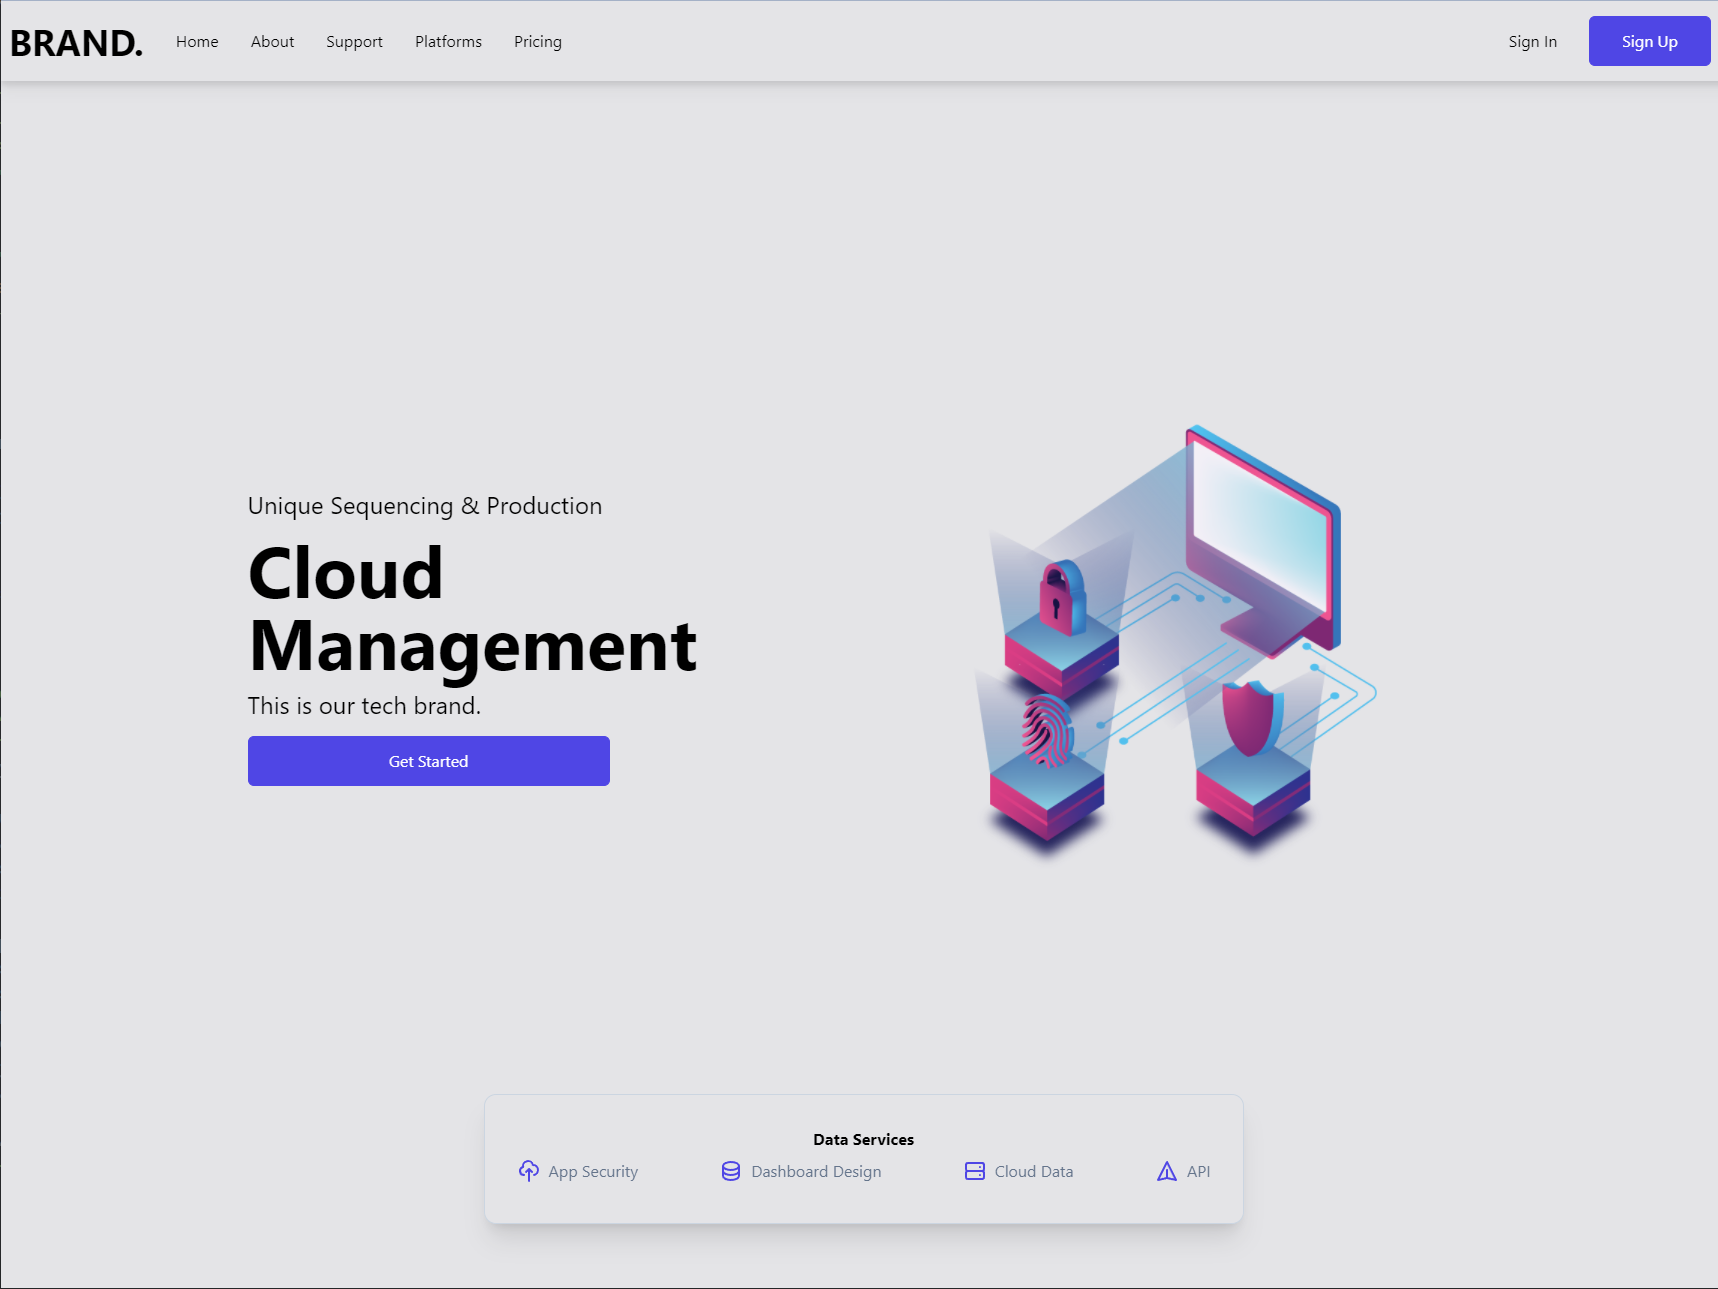Select the Cloud Data label
The image size is (1718, 1289).
click(1034, 1171)
